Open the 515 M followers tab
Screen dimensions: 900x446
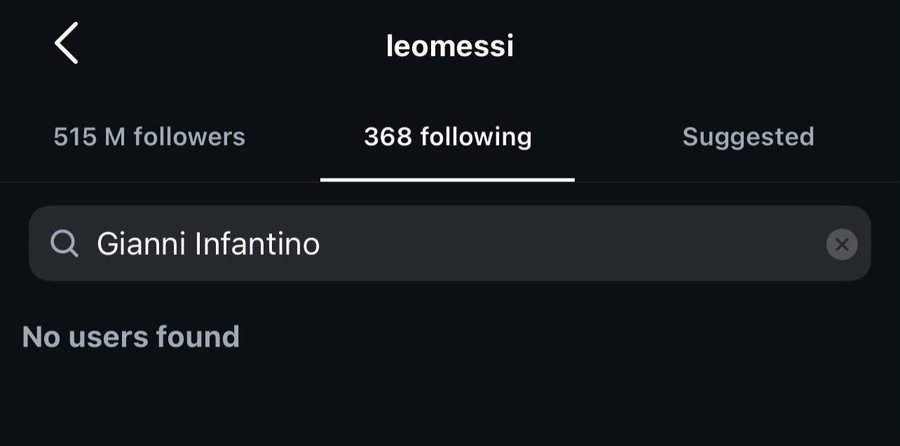click(149, 137)
